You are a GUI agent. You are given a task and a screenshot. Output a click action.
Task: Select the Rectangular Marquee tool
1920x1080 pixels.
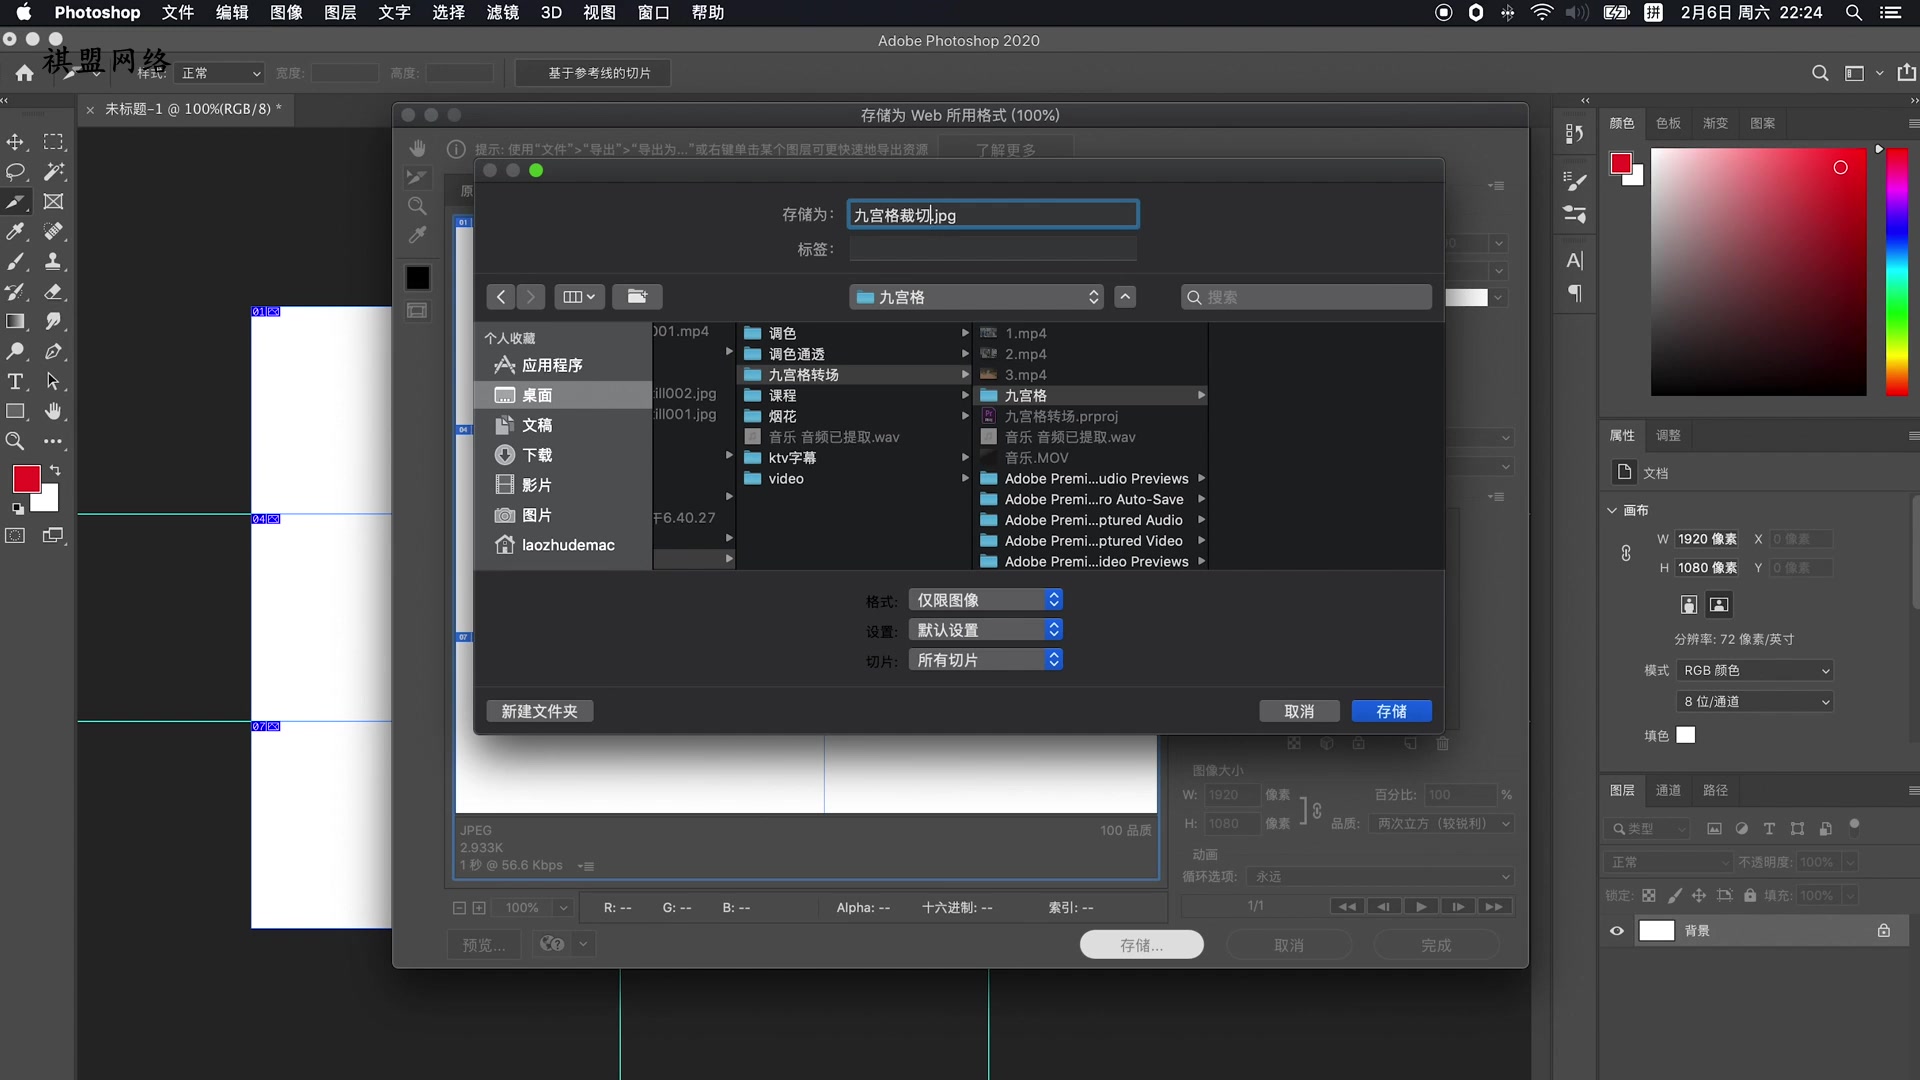click(53, 142)
